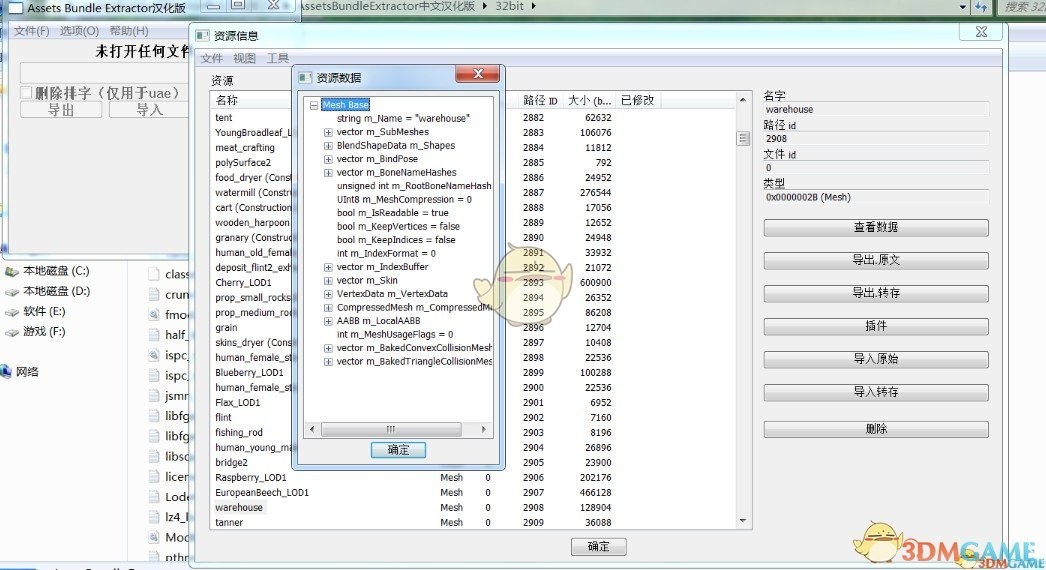Click the Local Disk (C:) drive icon
The width and height of the screenshot is (1046, 570).
(12, 271)
